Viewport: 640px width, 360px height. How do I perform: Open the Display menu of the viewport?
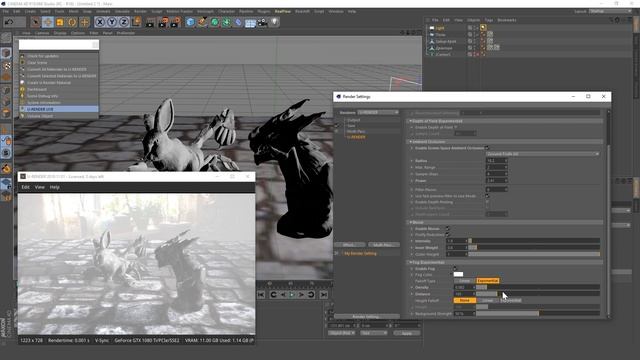60,33
